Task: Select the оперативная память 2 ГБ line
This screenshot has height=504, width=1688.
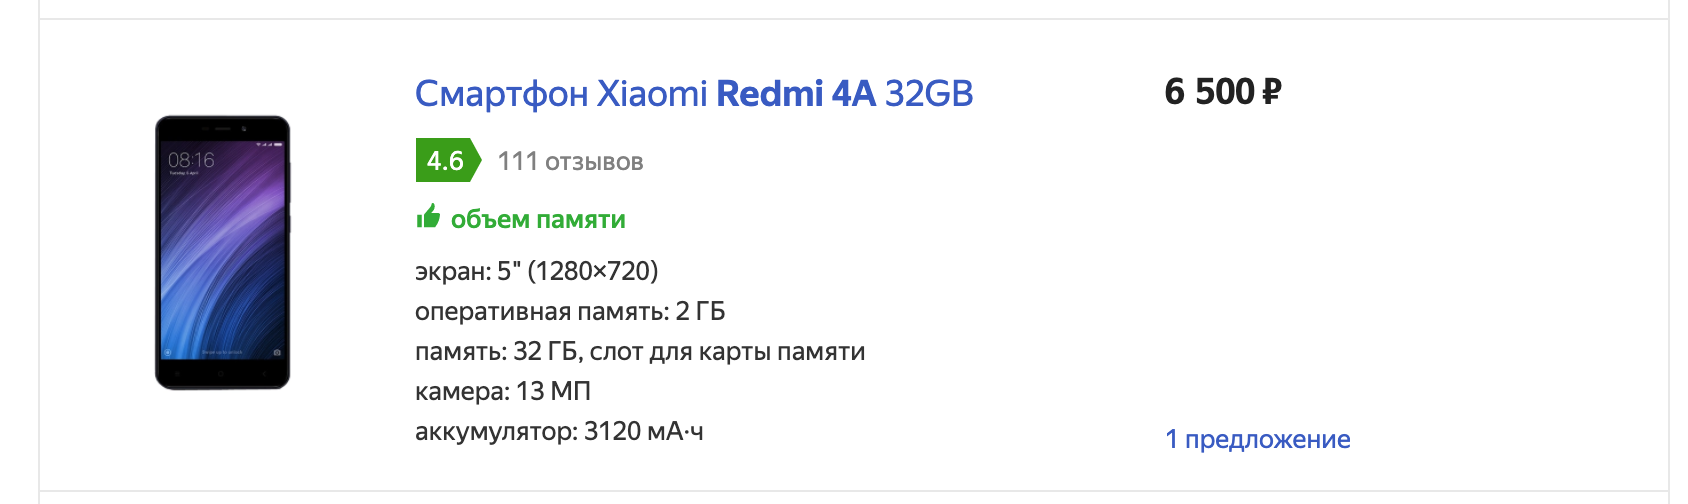Action: pyautogui.click(x=570, y=311)
